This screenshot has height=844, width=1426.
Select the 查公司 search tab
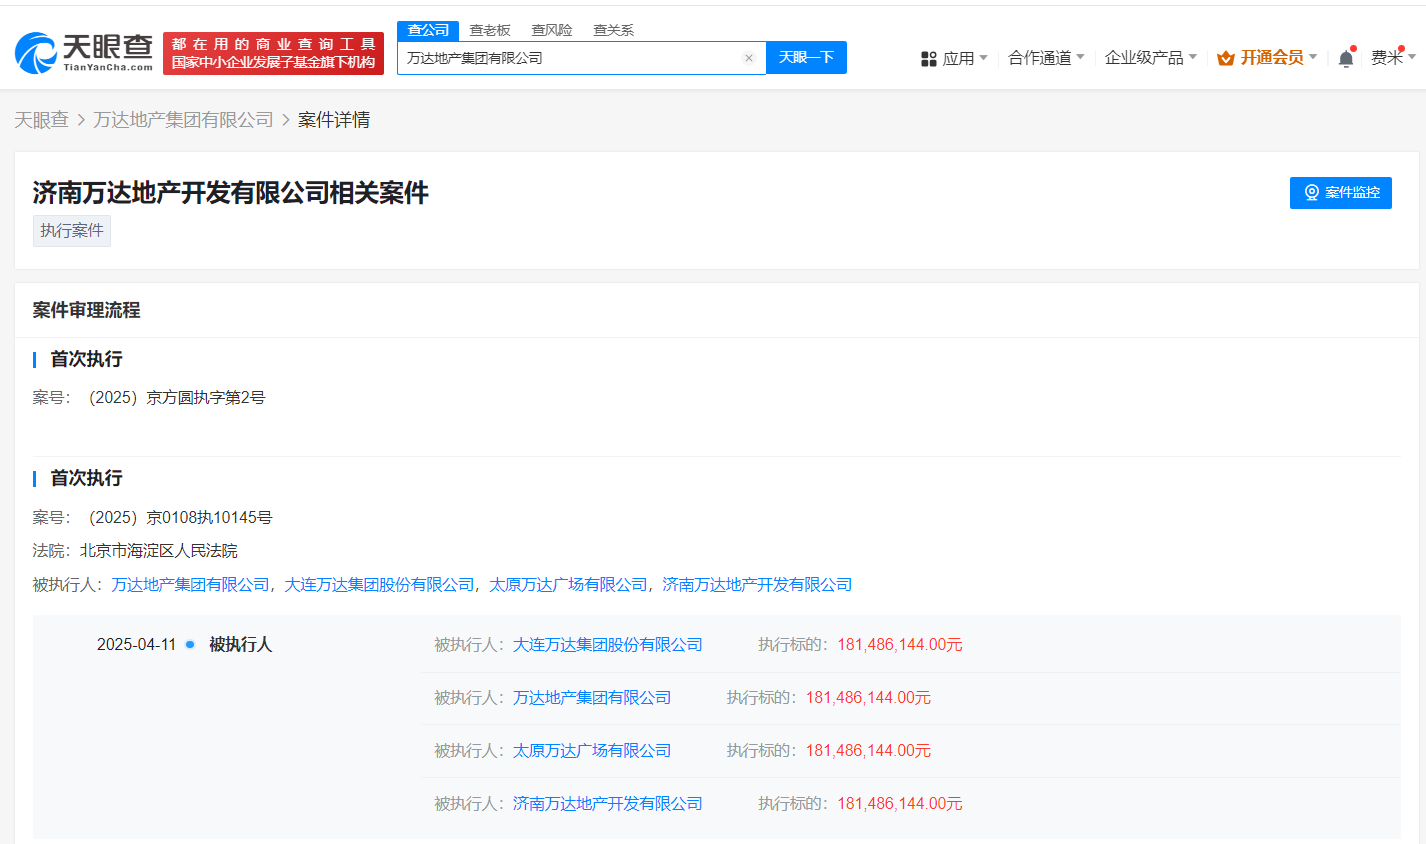tap(428, 30)
